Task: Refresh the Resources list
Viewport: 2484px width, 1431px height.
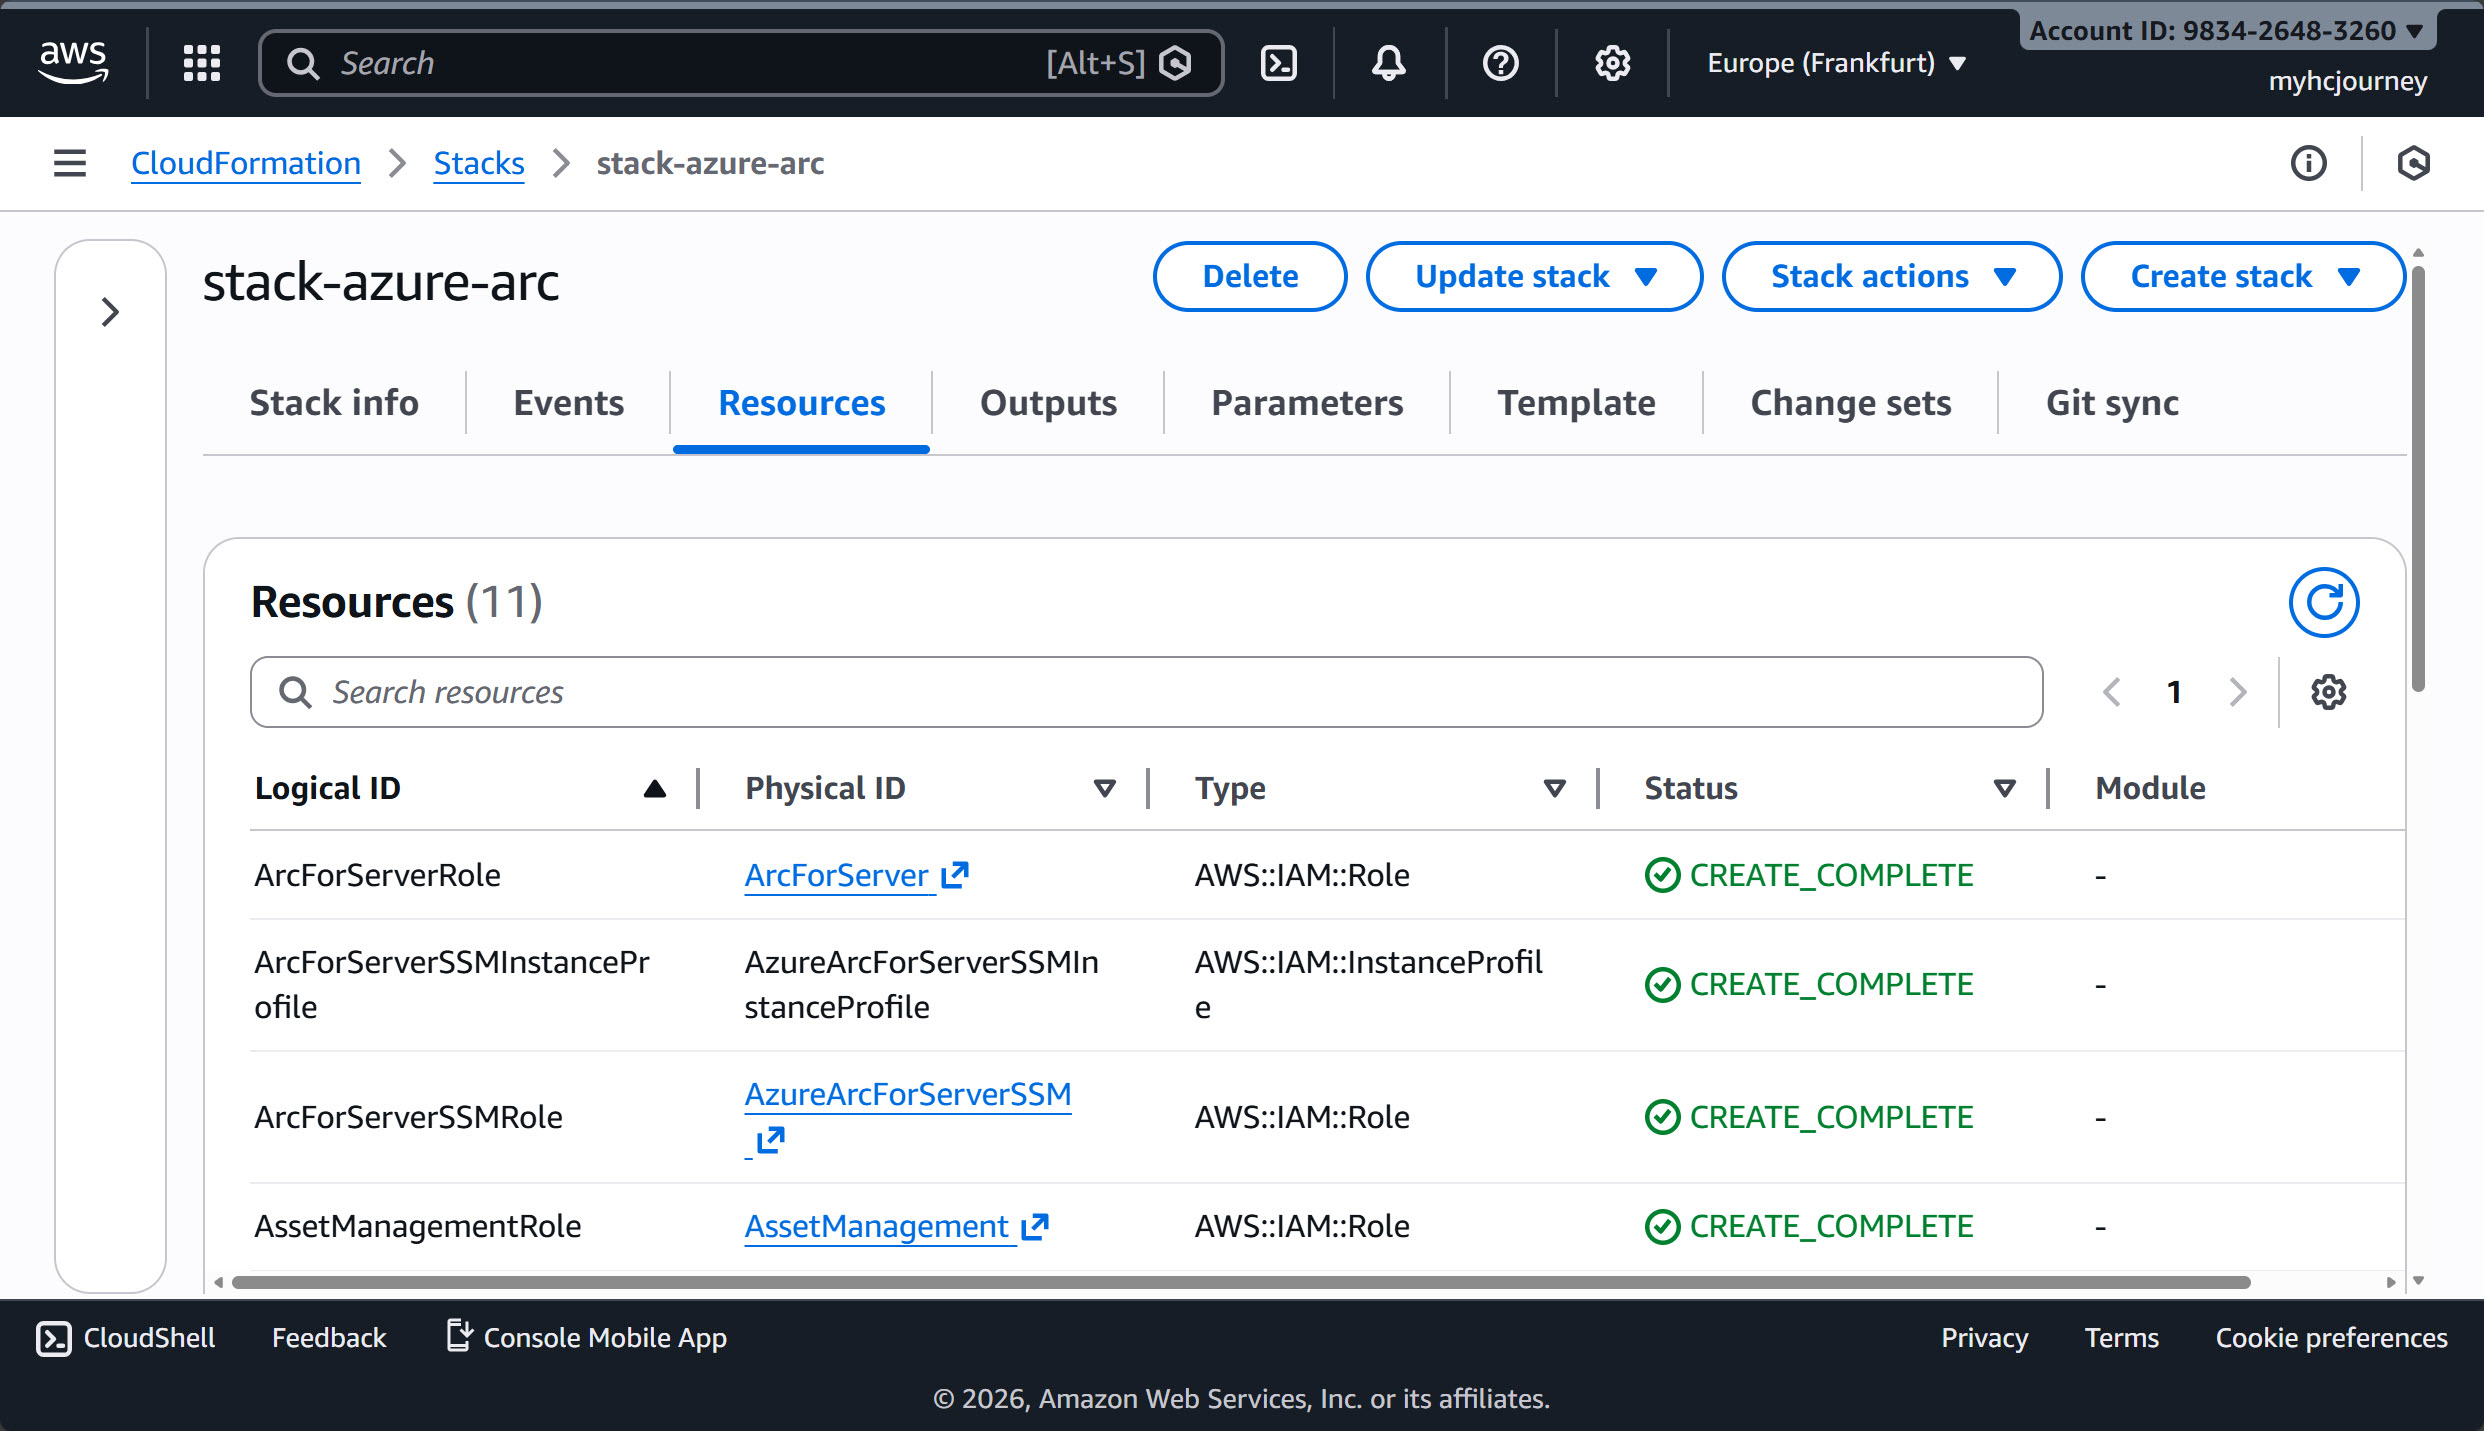Action: coord(2324,602)
